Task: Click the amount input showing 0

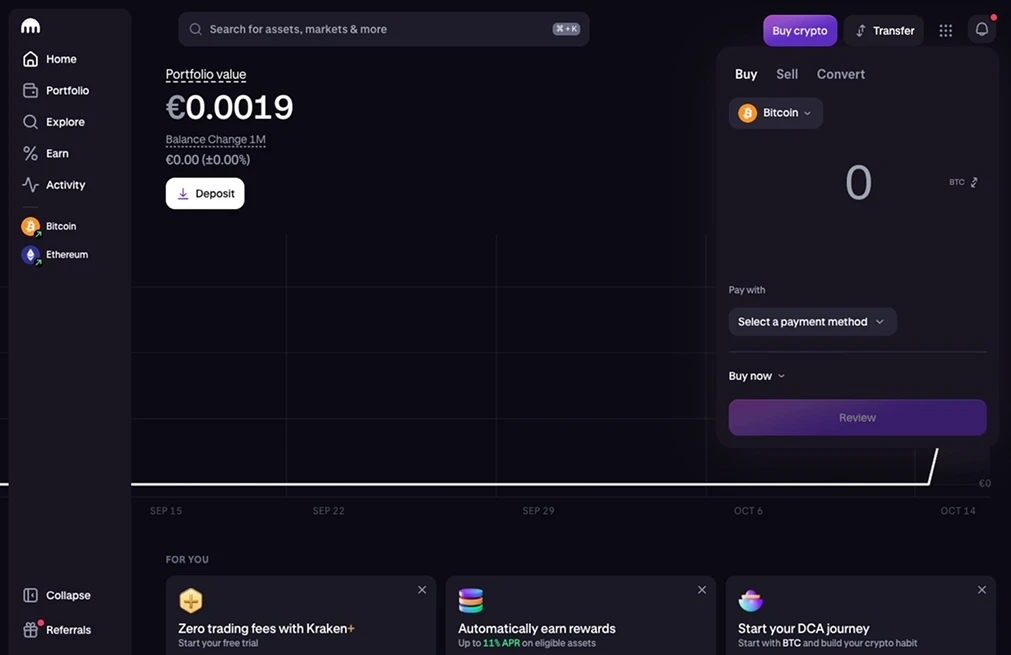Action: click(x=858, y=182)
